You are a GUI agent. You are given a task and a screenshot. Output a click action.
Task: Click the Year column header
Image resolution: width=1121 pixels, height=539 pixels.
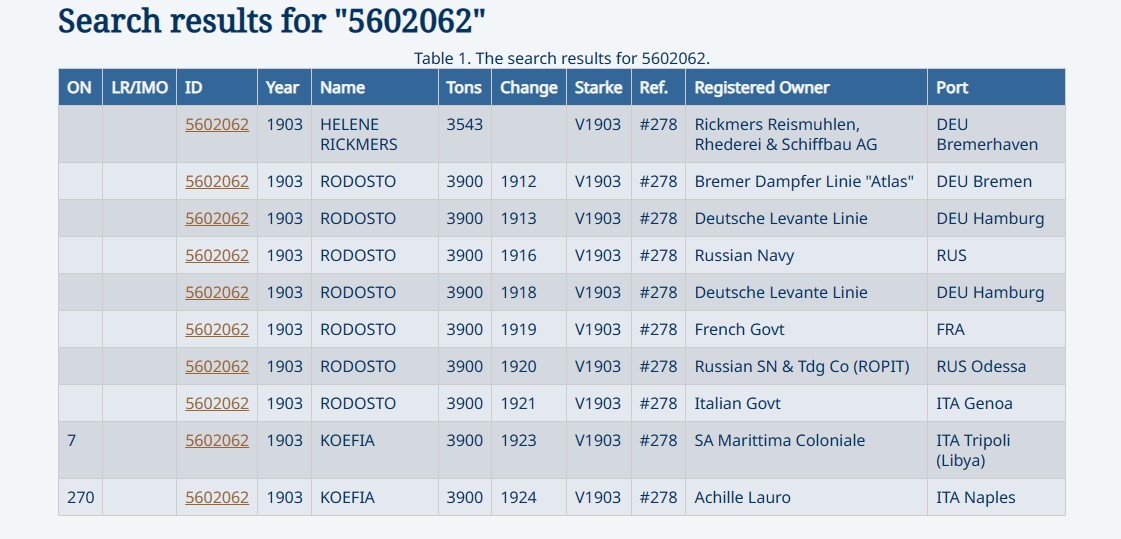[x=284, y=87]
